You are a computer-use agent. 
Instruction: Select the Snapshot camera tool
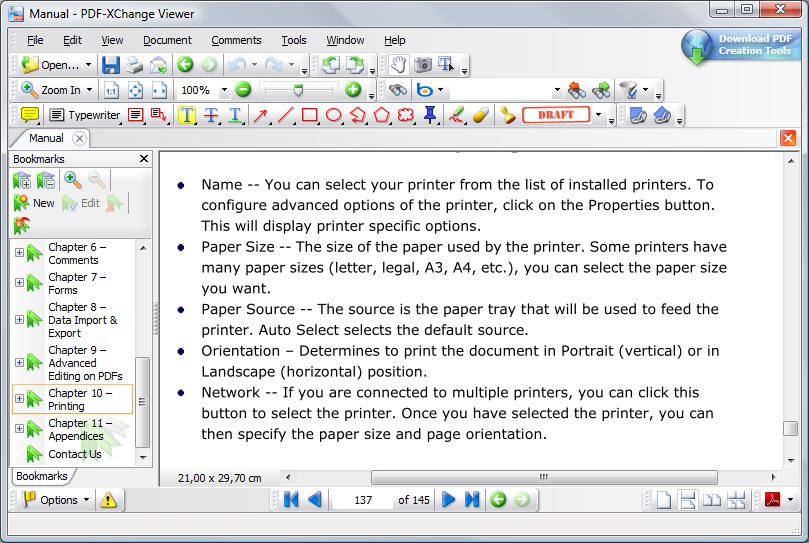click(423, 65)
